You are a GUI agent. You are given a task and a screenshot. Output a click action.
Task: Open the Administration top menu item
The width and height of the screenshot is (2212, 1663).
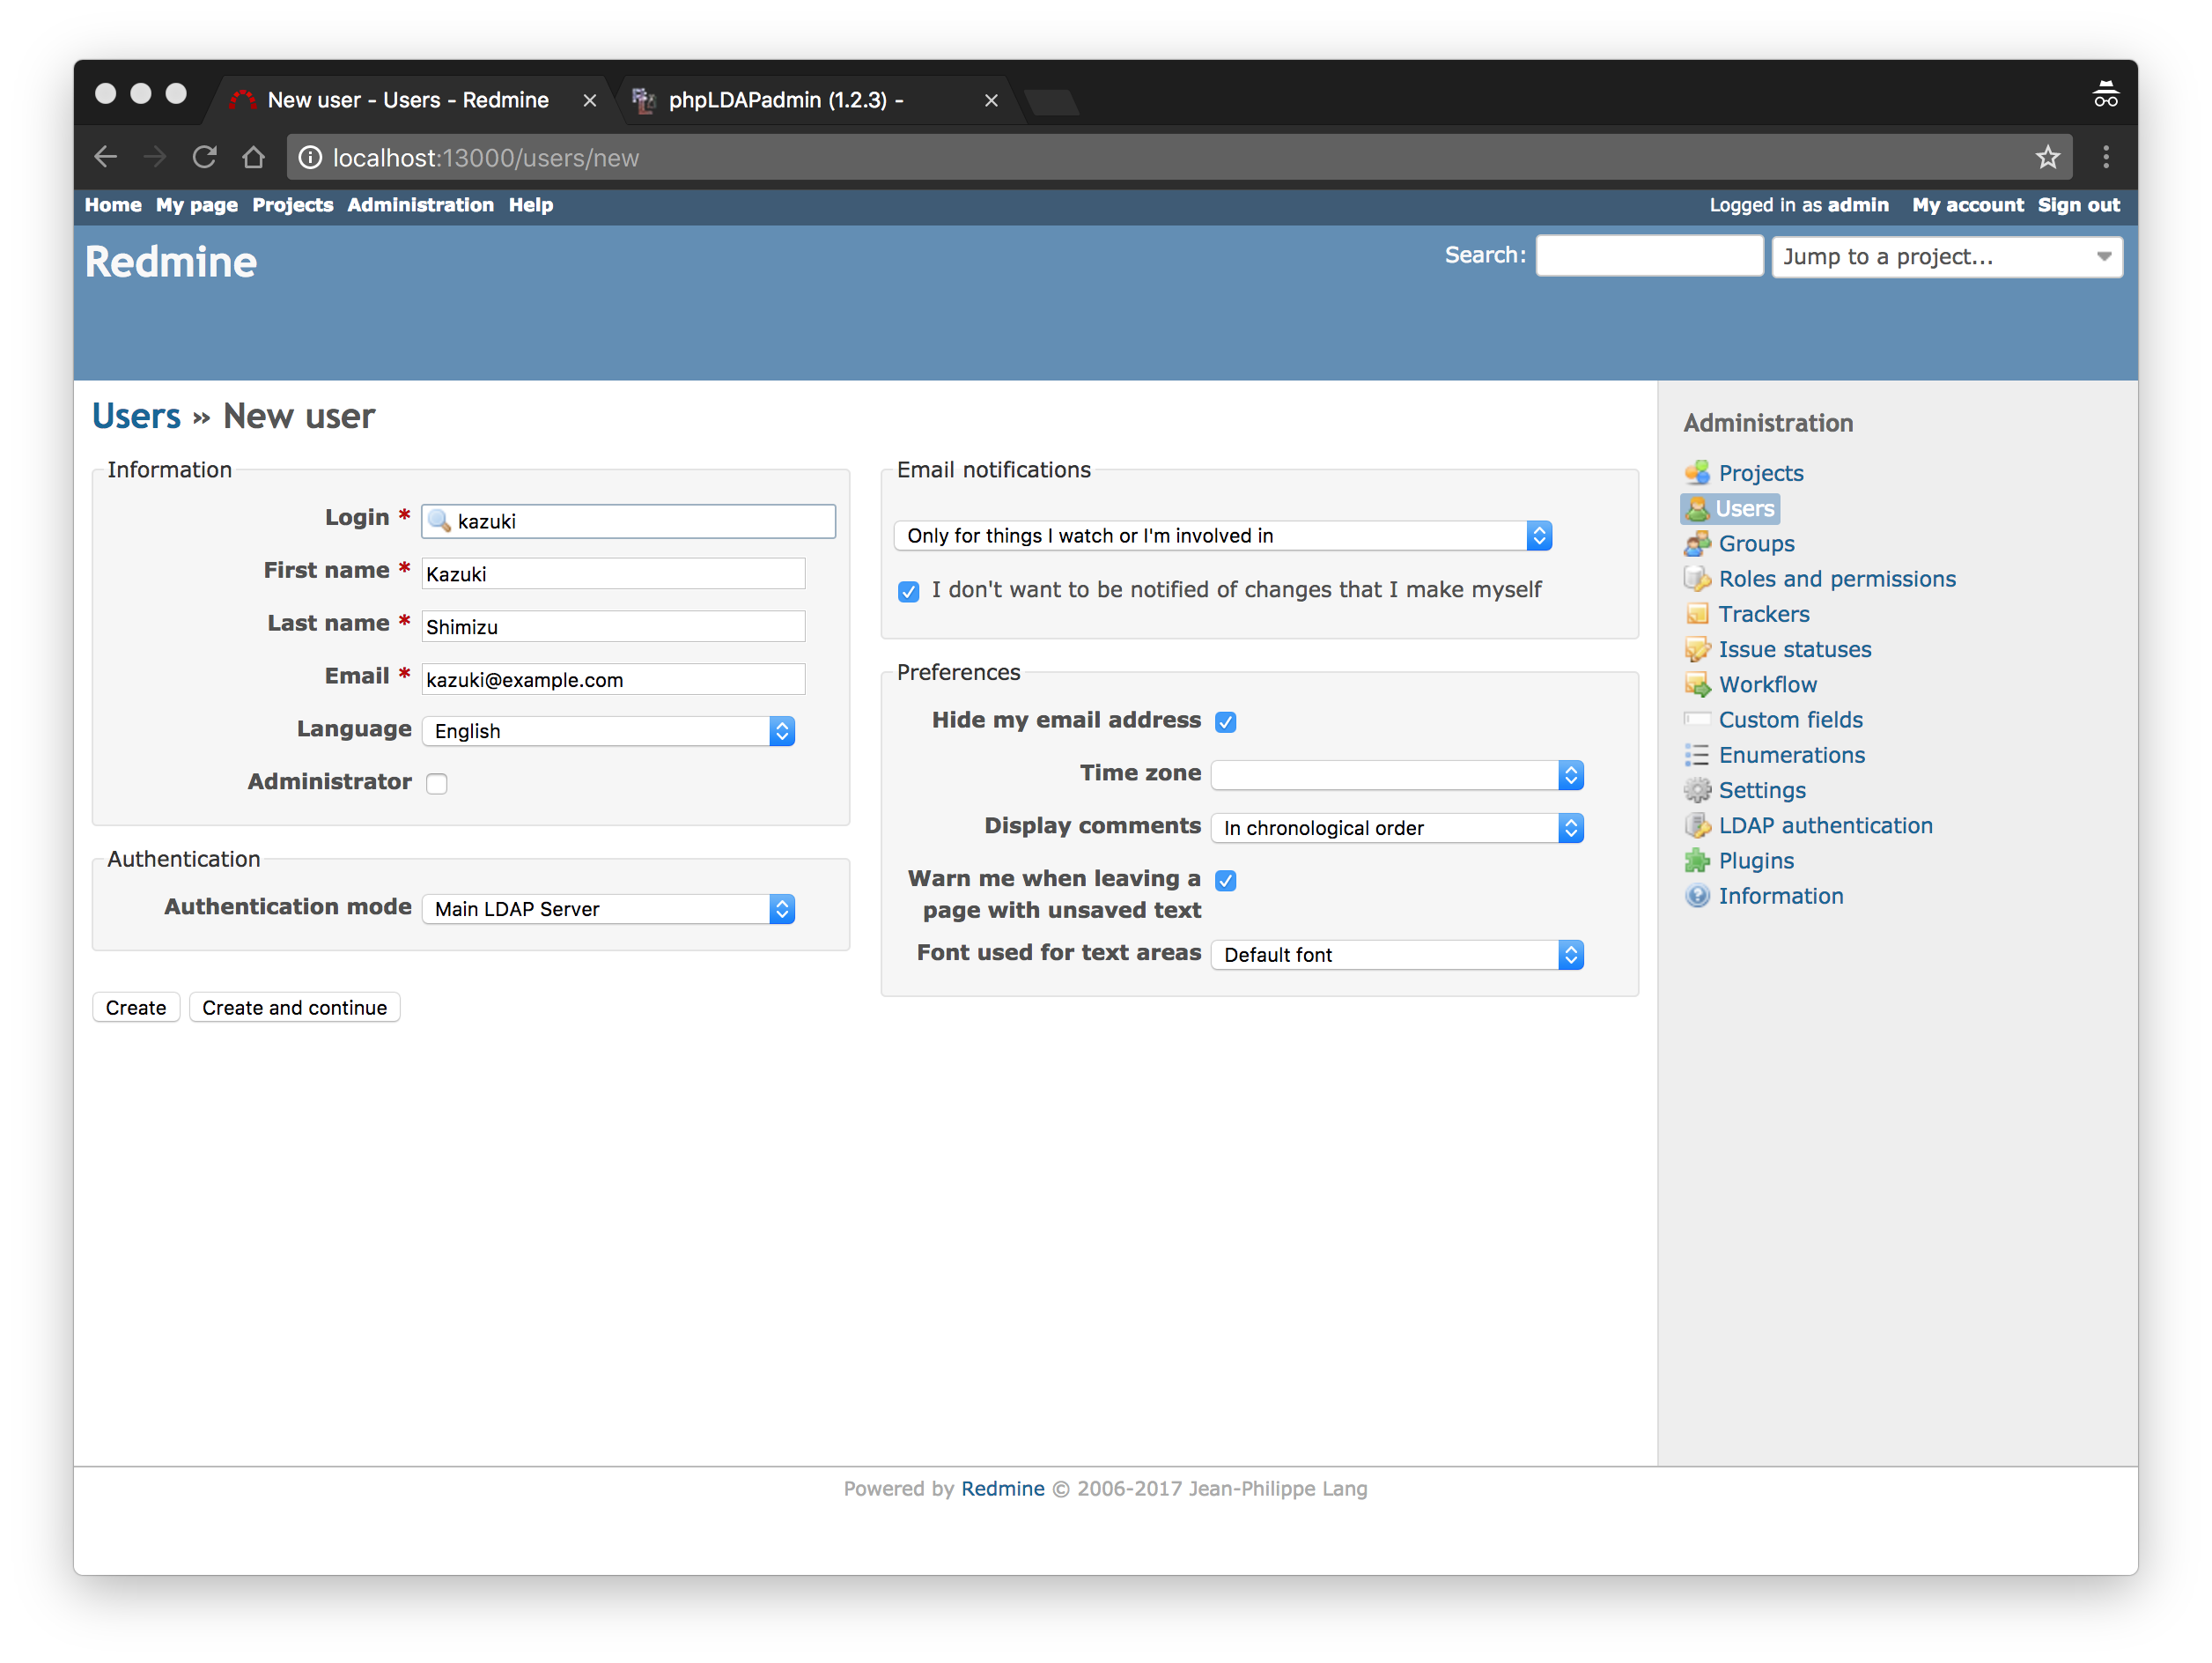click(420, 205)
